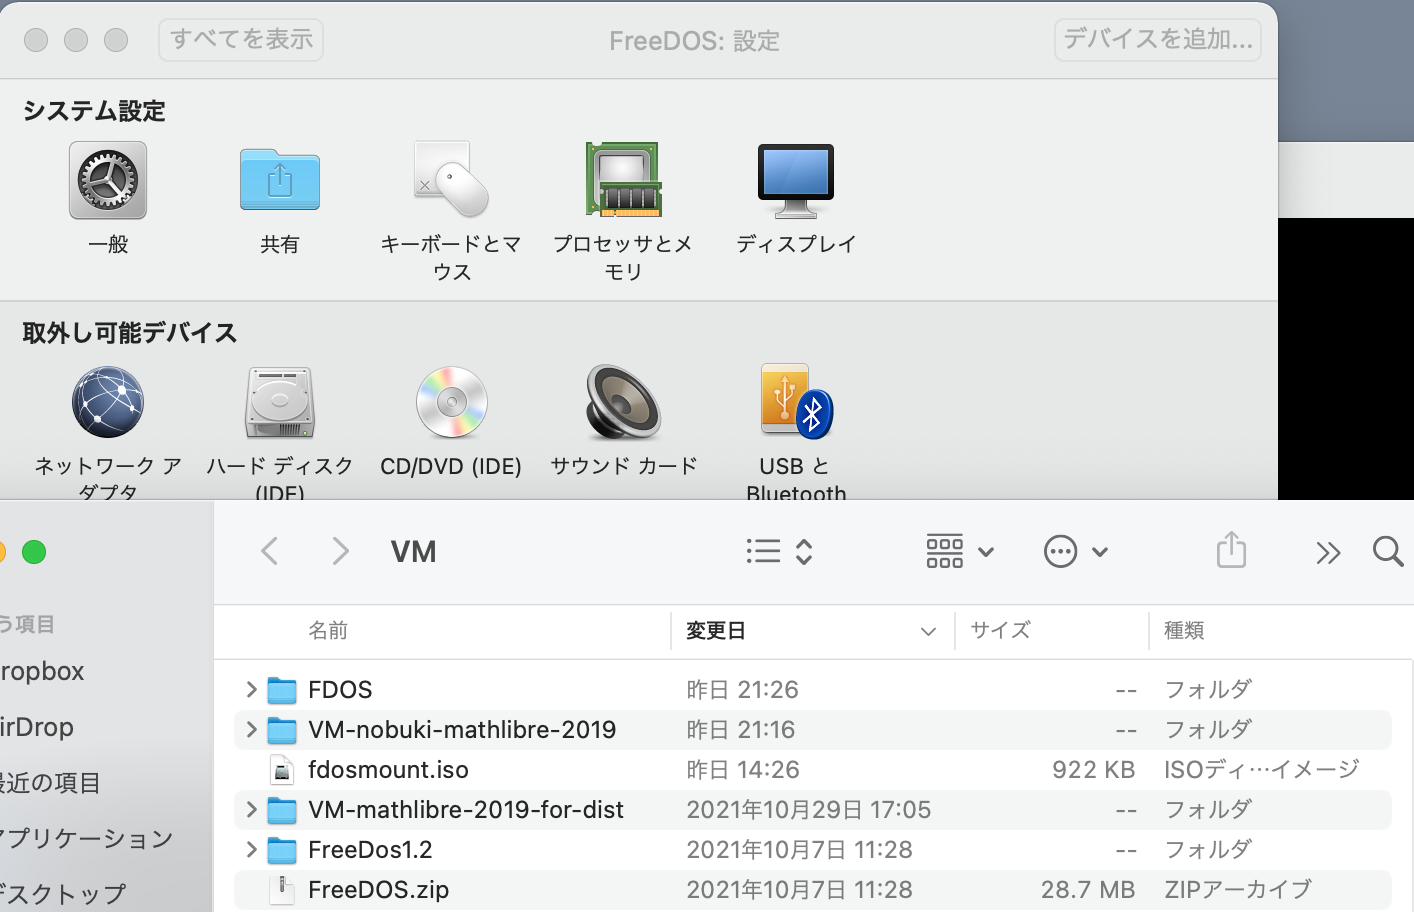1414x912 pixels.
Task: Open the Finder grouping options dropdown
Action: pos(959,552)
